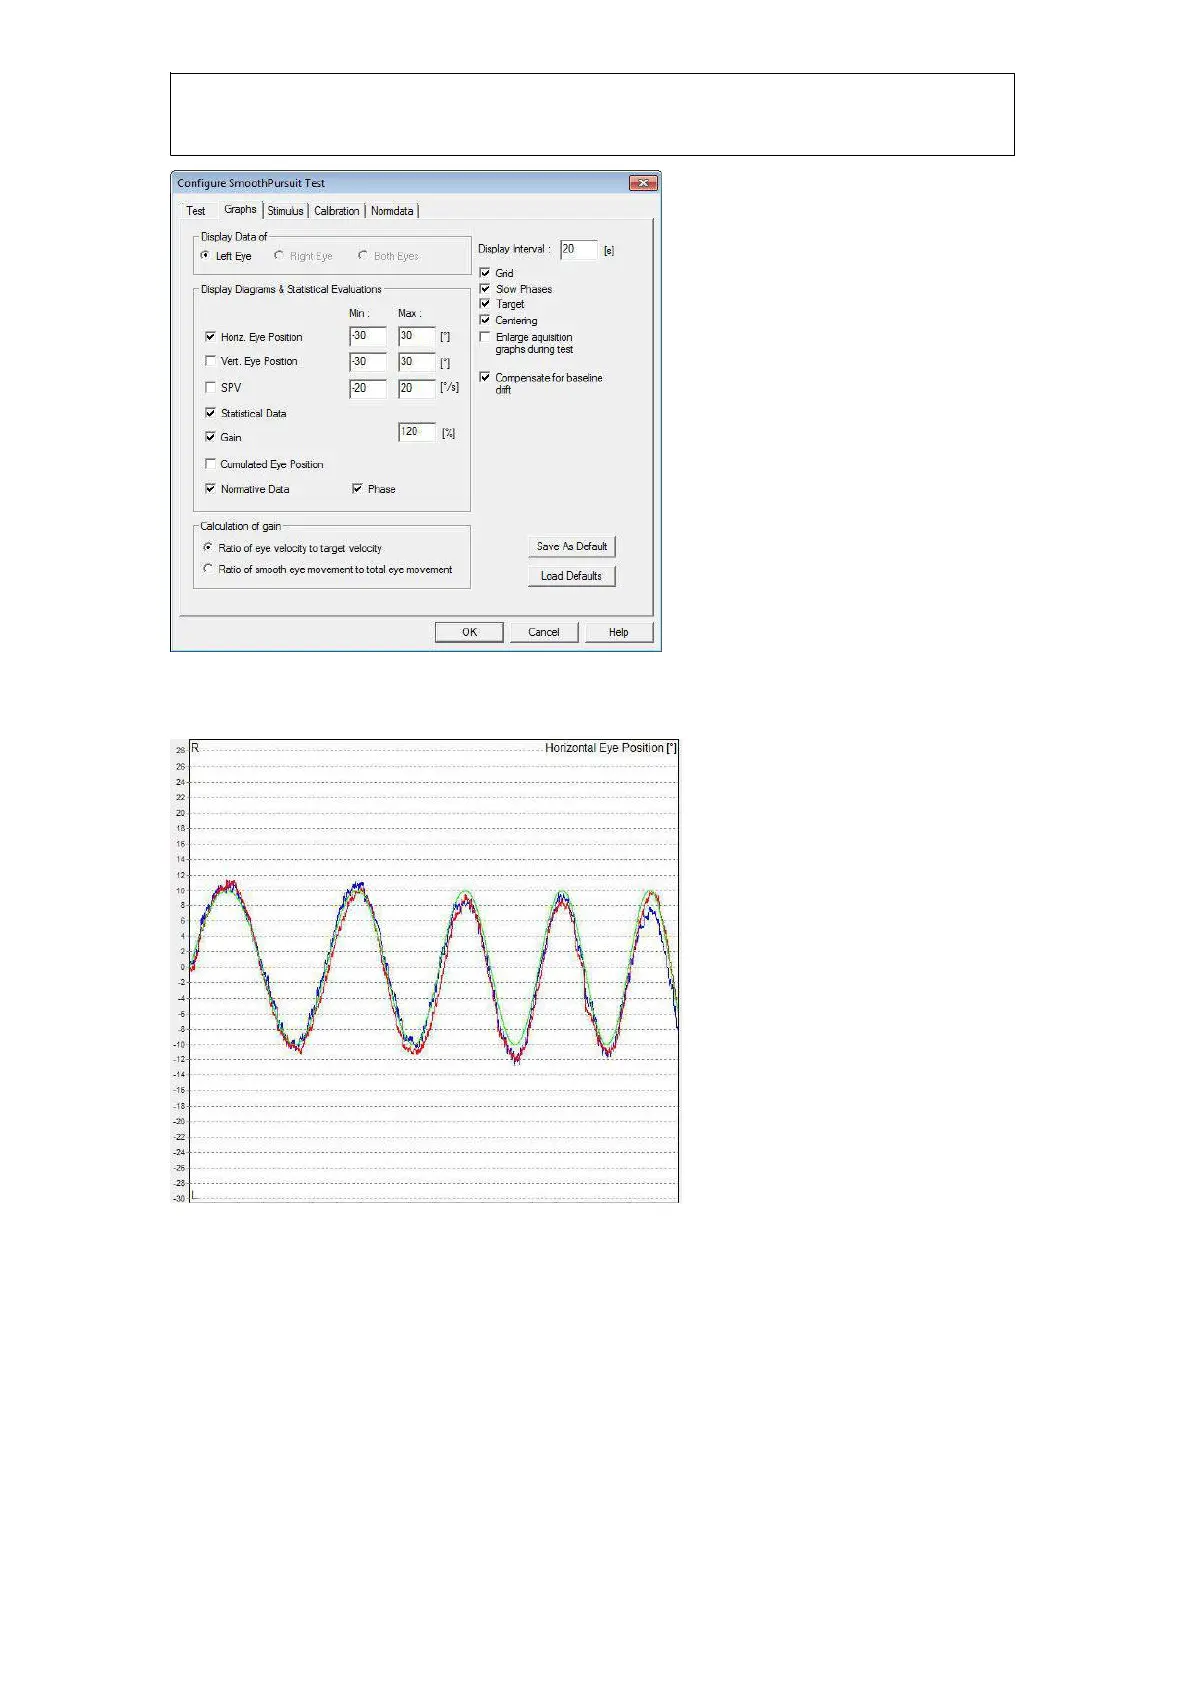Toggle Normative Data checkbox
Viewport: 1191px width, 1684px height.
coord(210,489)
